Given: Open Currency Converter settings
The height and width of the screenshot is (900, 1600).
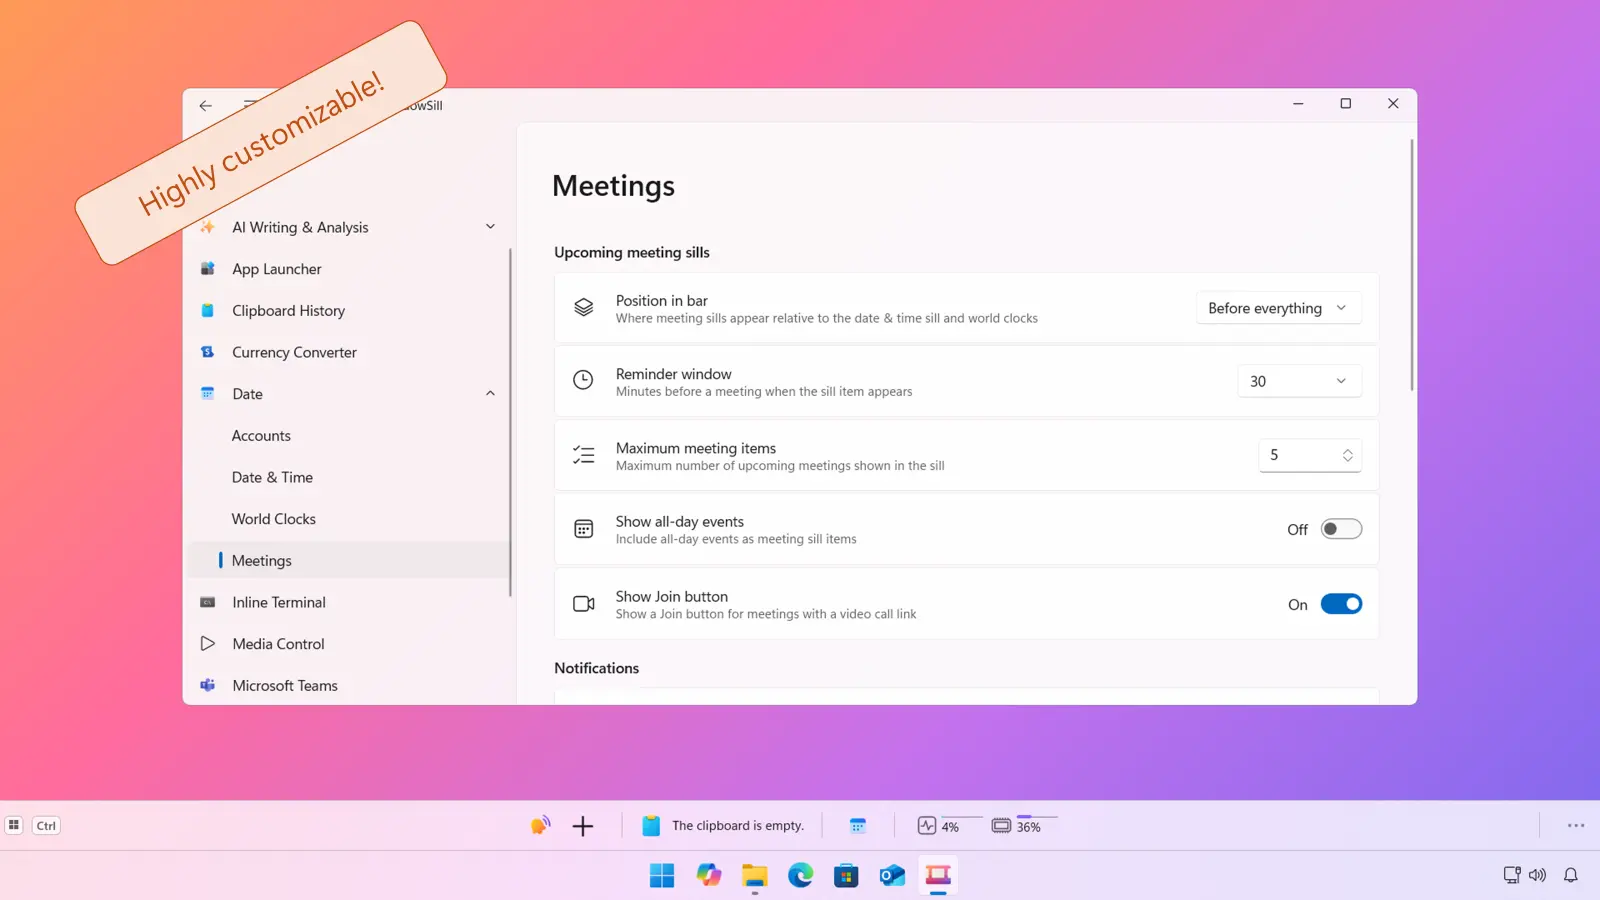Looking at the screenshot, I should (348, 352).
